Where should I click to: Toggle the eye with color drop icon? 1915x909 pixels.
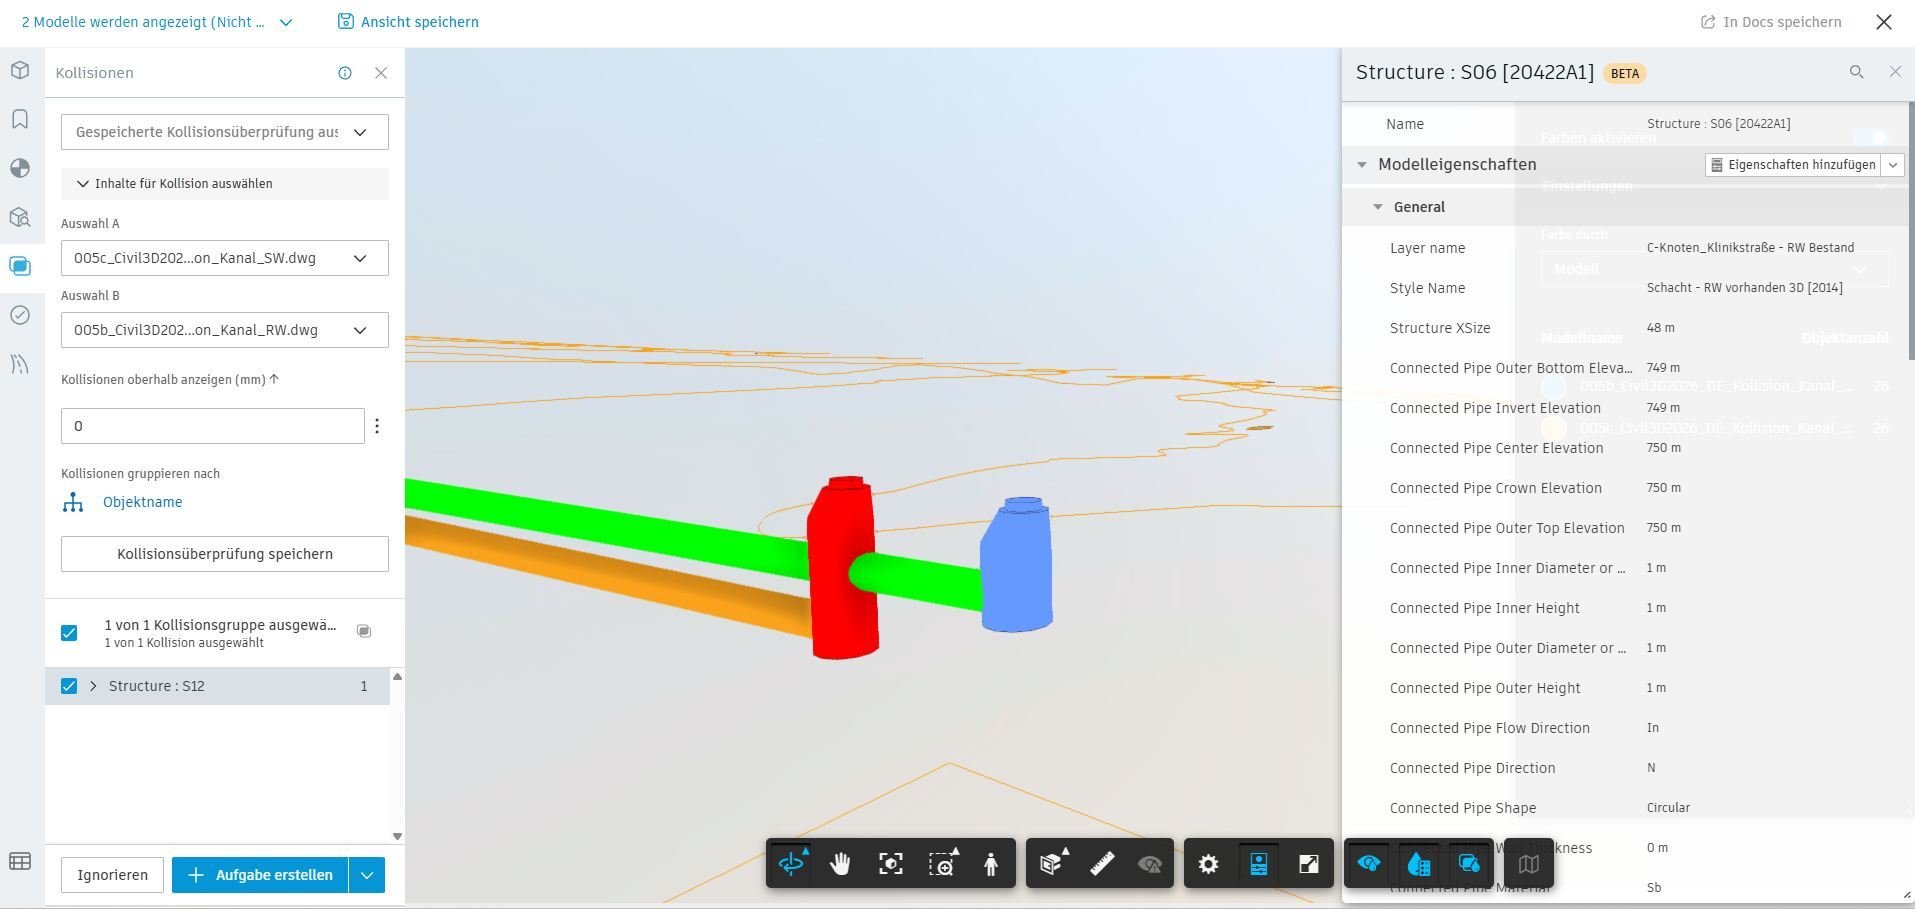pos(1369,864)
